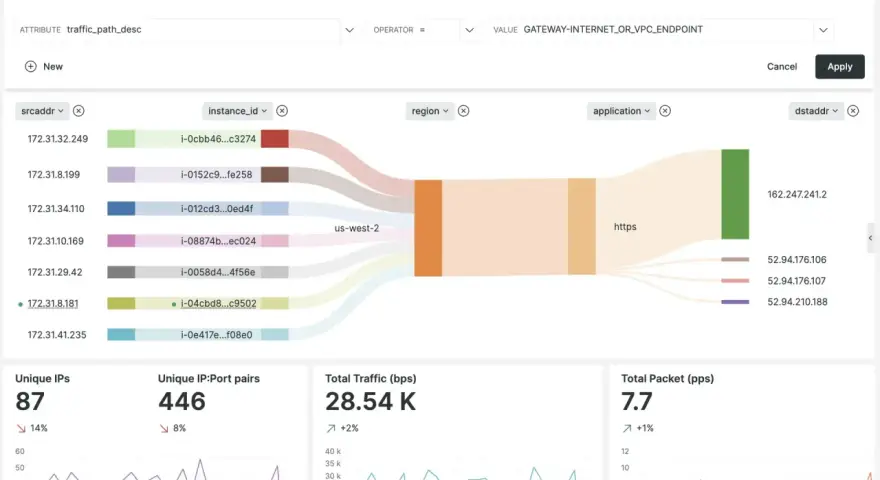Click destination address 52.94.176.106
The width and height of the screenshot is (880, 480).
point(797,260)
